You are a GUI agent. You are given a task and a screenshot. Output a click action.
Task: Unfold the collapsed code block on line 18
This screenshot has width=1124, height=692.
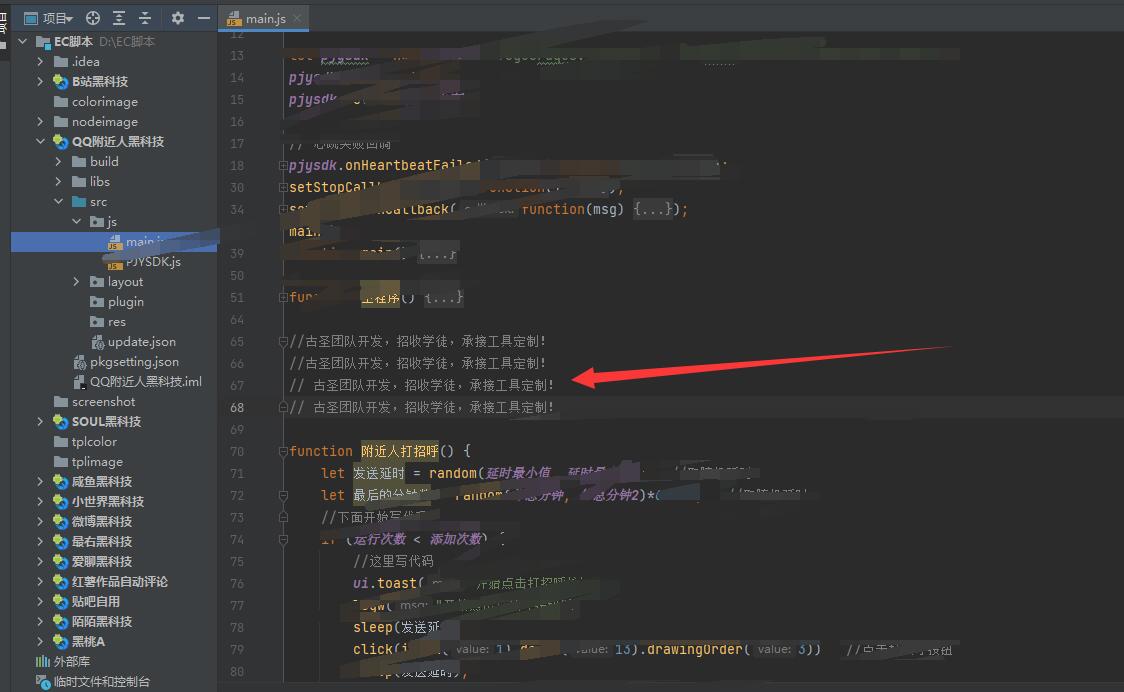pos(283,166)
